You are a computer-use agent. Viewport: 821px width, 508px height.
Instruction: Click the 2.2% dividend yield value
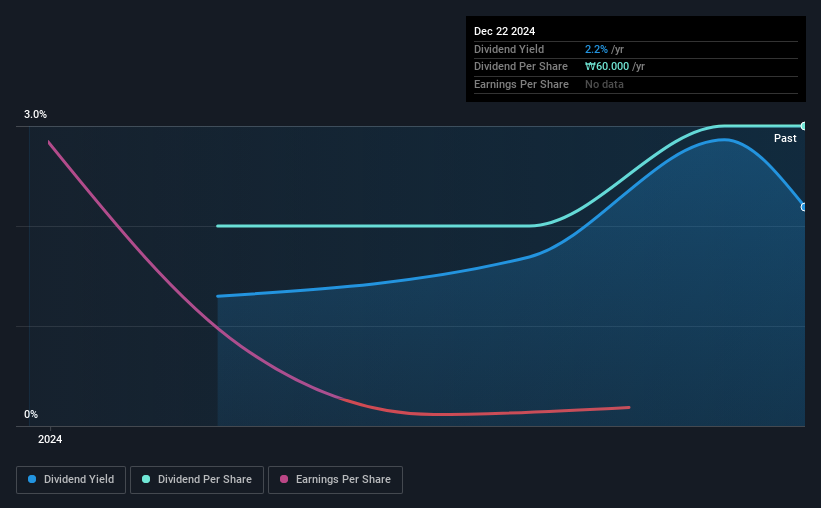(x=596, y=49)
